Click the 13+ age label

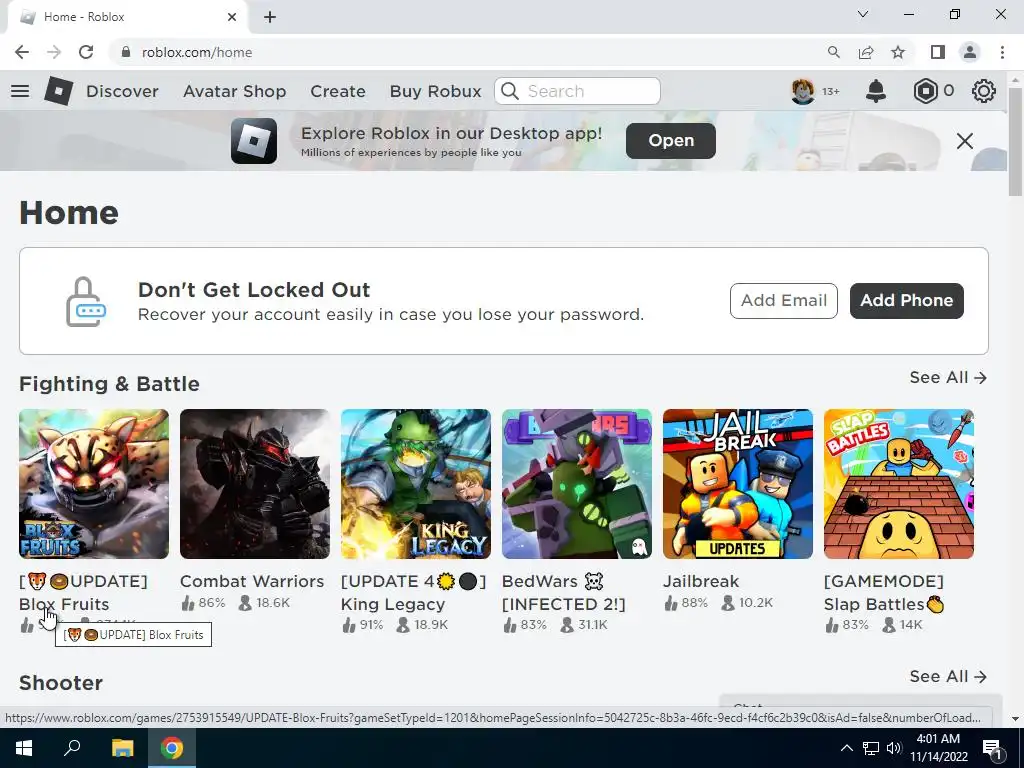pyautogui.click(x=831, y=91)
